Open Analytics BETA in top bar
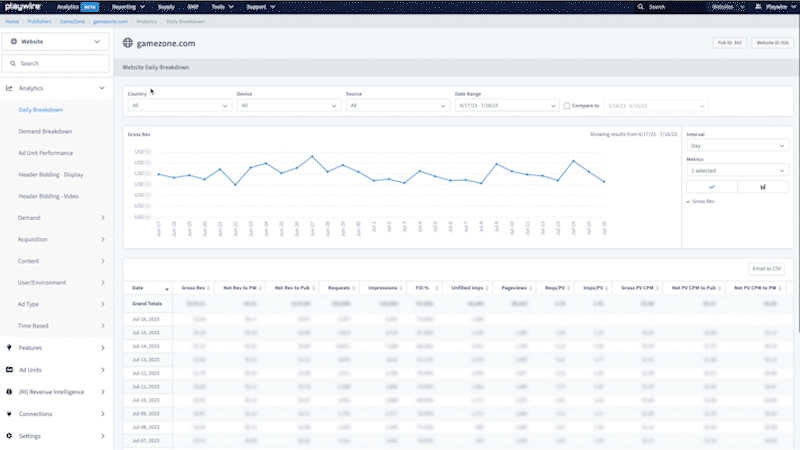 [77, 7]
